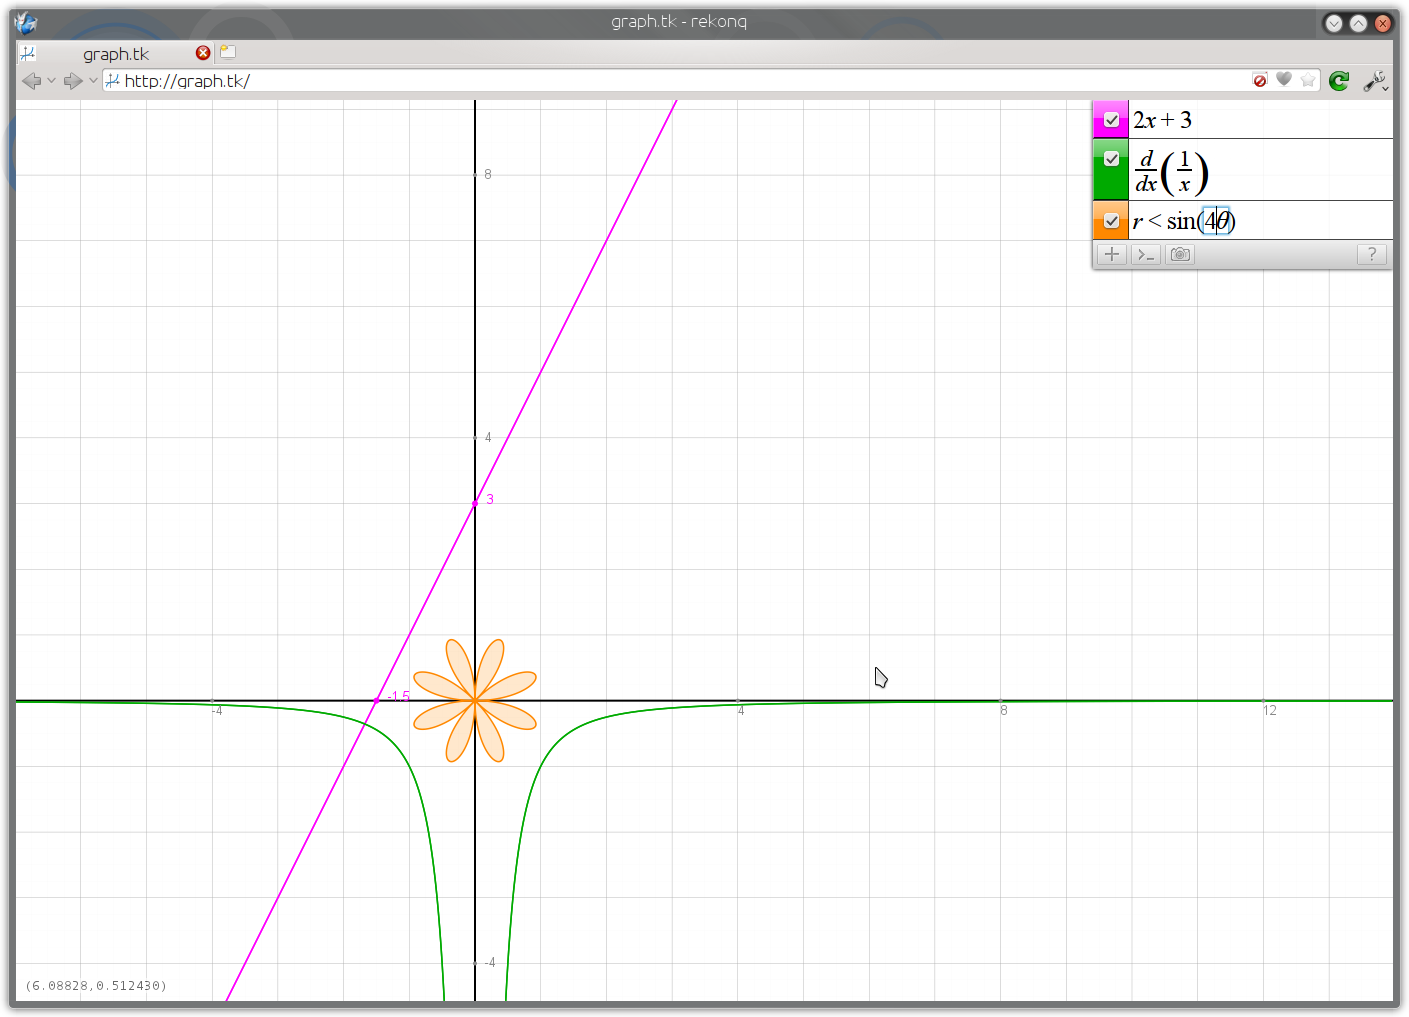Screen dimensions: 1409x1017
Task: Click the magenta y-intercept label 3
Action: coord(490,499)
